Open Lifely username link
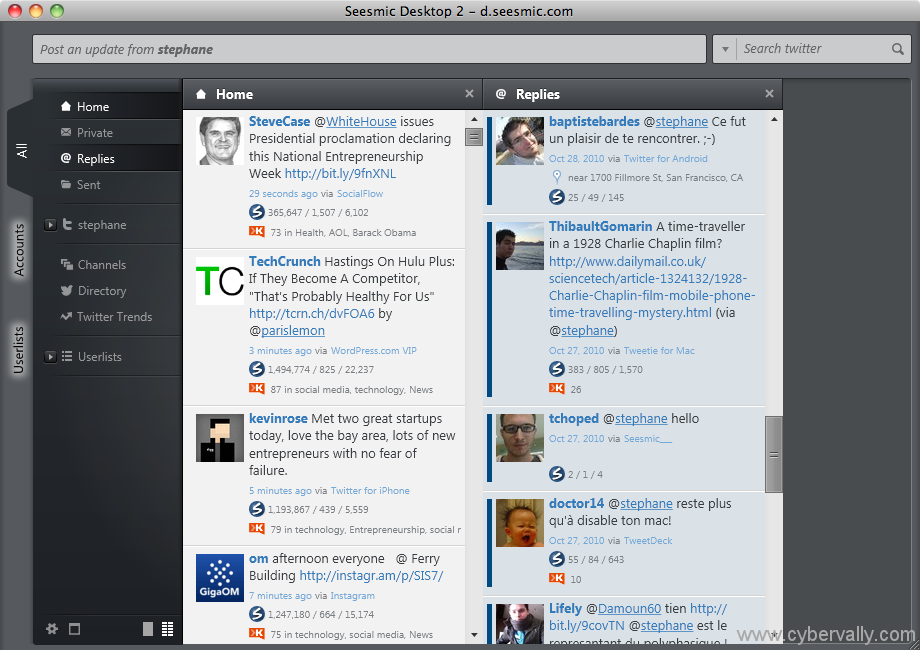Viewport: 920px width, 650px height. coord(565,608)
